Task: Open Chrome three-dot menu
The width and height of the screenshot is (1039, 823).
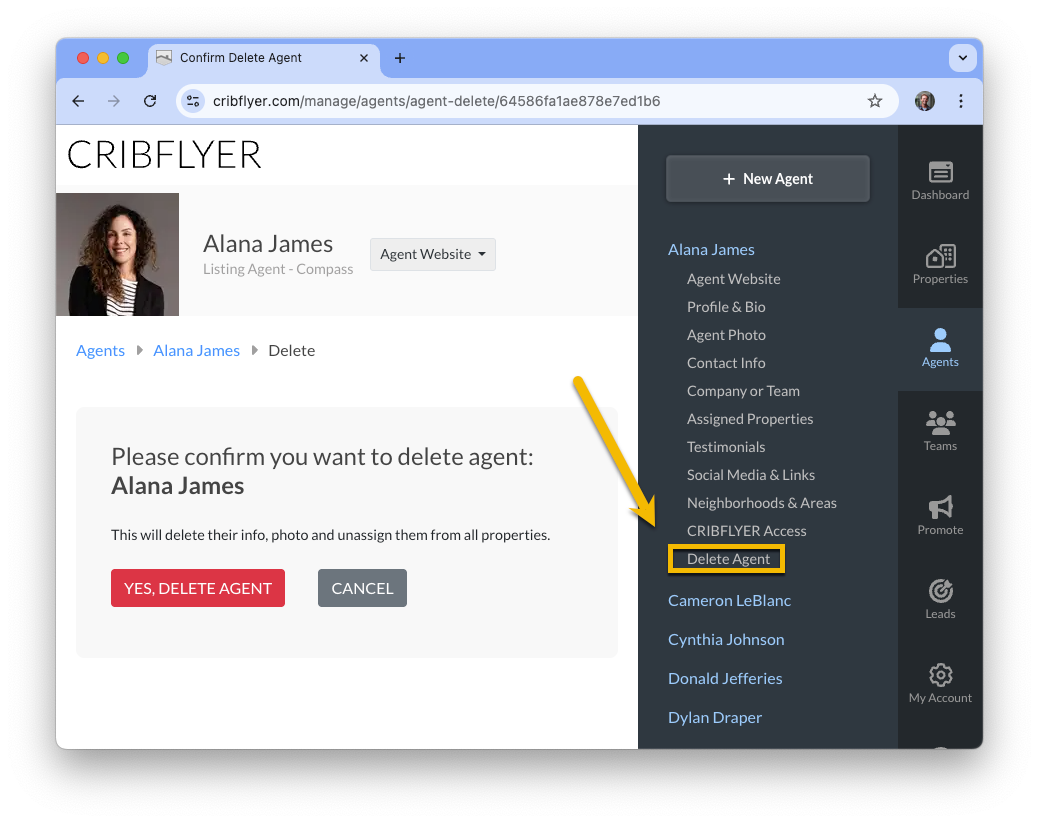Action: pos(961,101)
